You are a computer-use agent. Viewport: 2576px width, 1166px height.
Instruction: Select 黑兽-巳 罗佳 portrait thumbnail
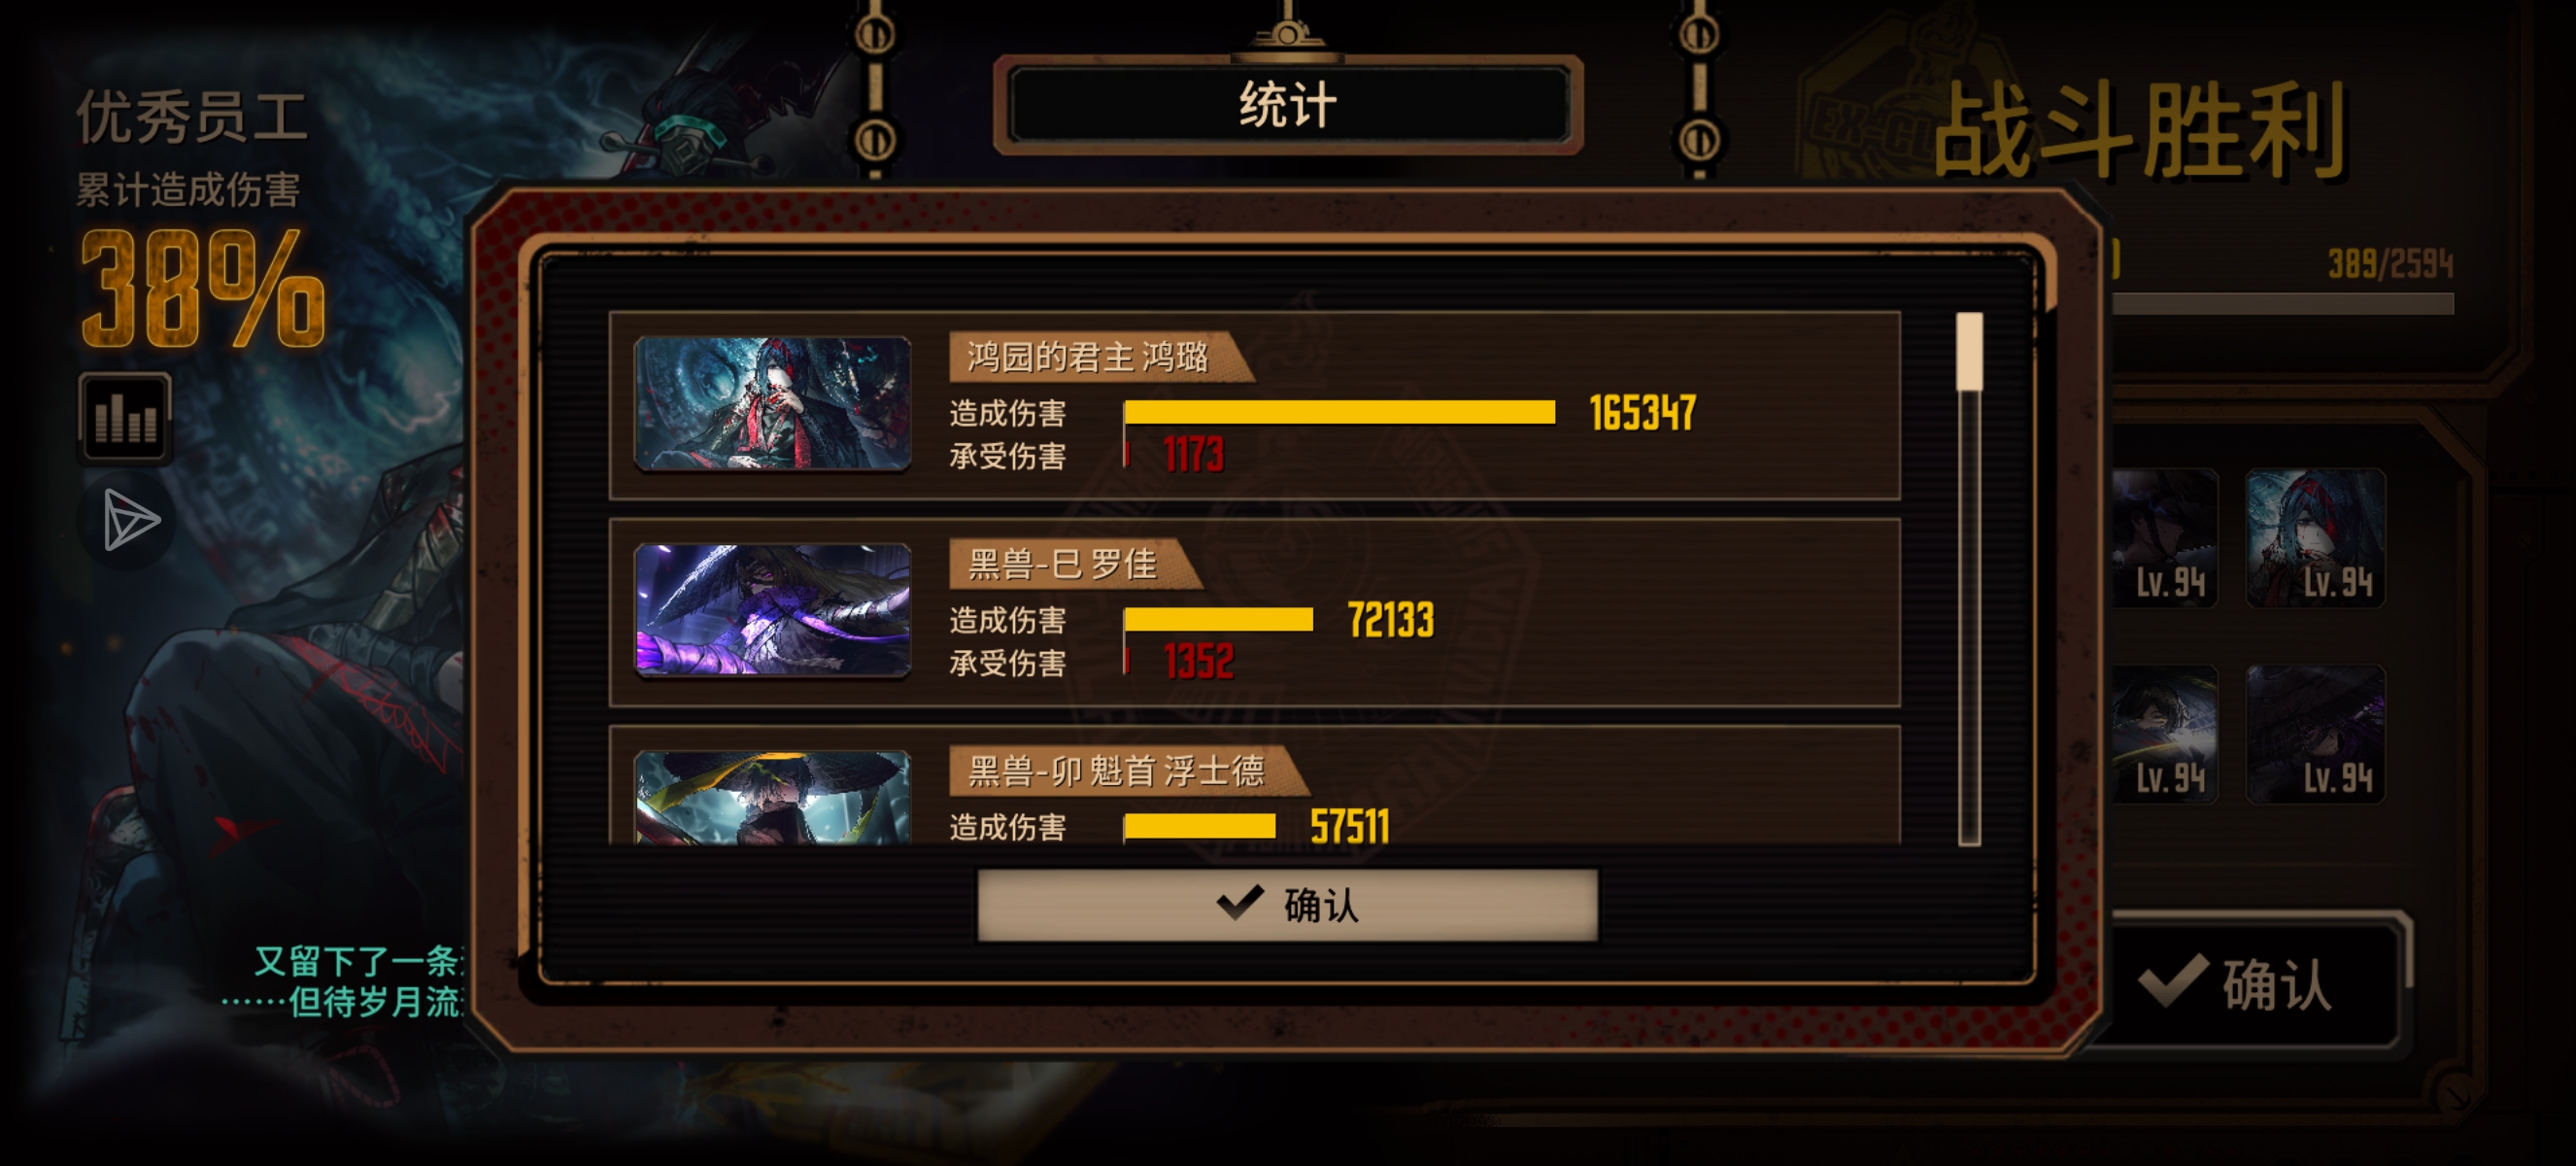[x=773, y=609]
